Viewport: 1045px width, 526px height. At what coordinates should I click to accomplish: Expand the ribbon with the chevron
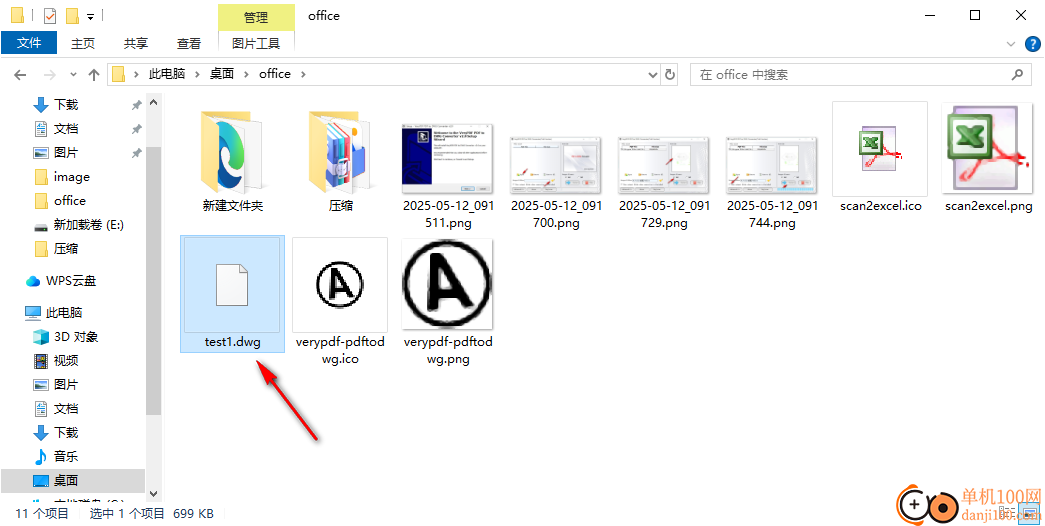(1010, 44)
